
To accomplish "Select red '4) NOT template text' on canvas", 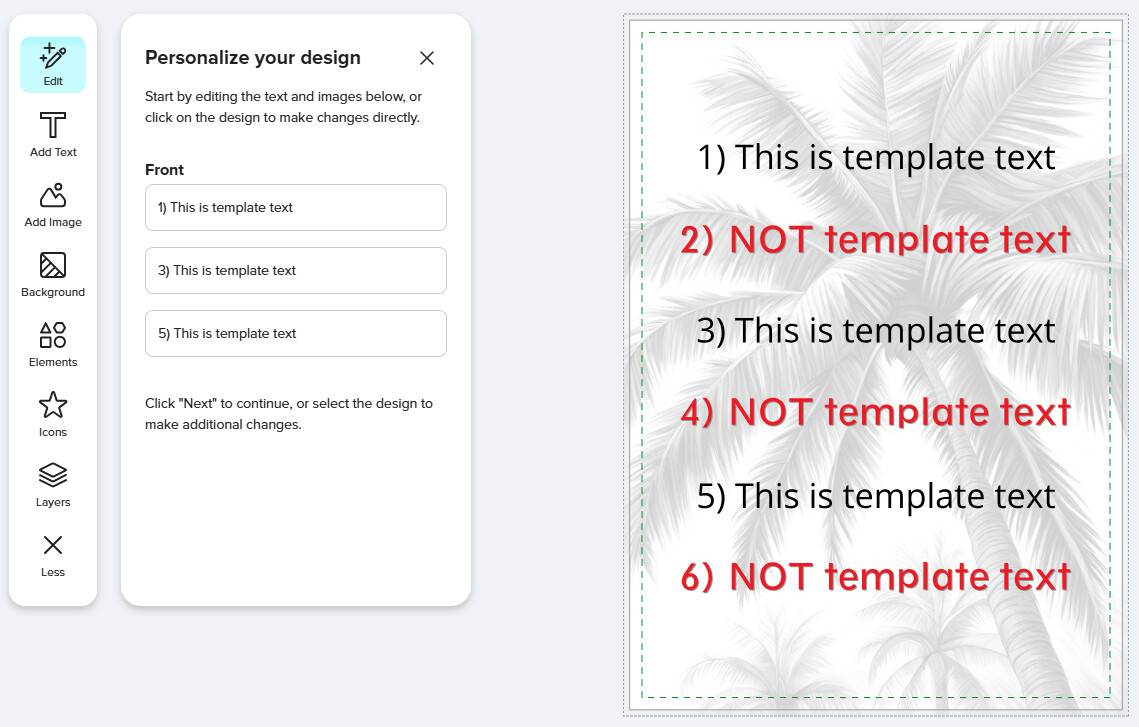I will pos(876,412).
